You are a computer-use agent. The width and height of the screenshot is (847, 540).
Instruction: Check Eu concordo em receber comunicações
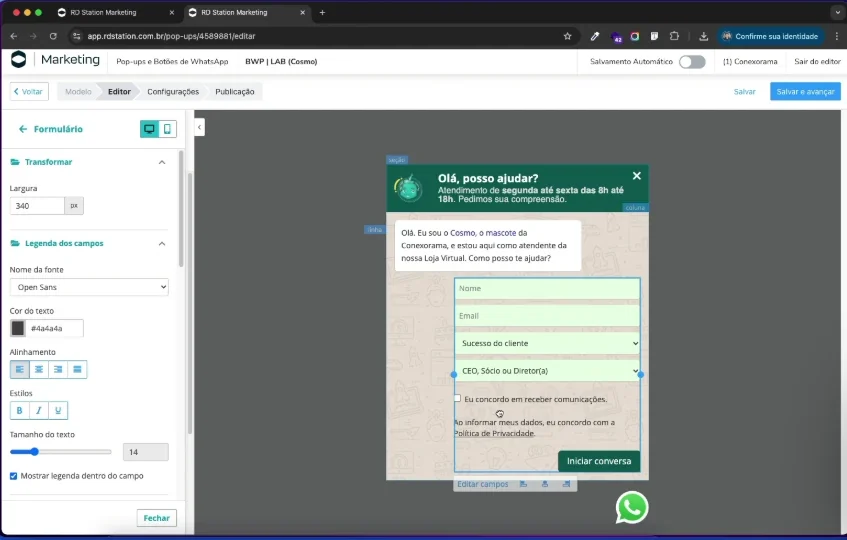(458, 399)
